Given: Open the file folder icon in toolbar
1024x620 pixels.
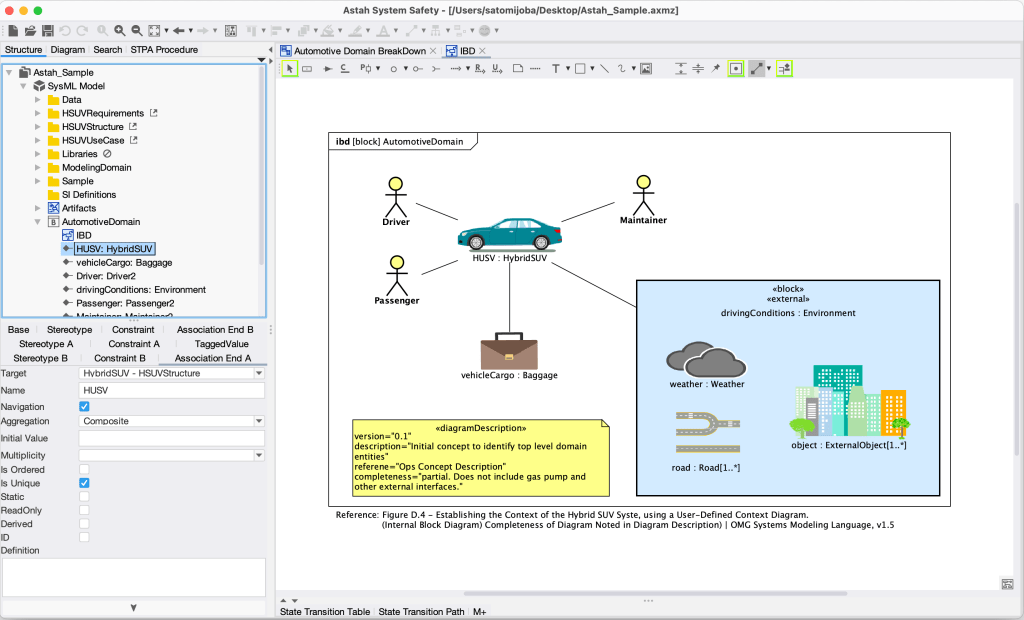Looking at the screenshot, I should [29, 31].
